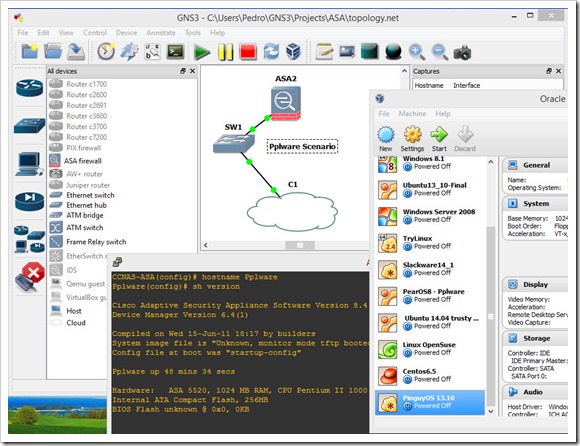Pause all devices with yellow pause icon

pos(225,52)
